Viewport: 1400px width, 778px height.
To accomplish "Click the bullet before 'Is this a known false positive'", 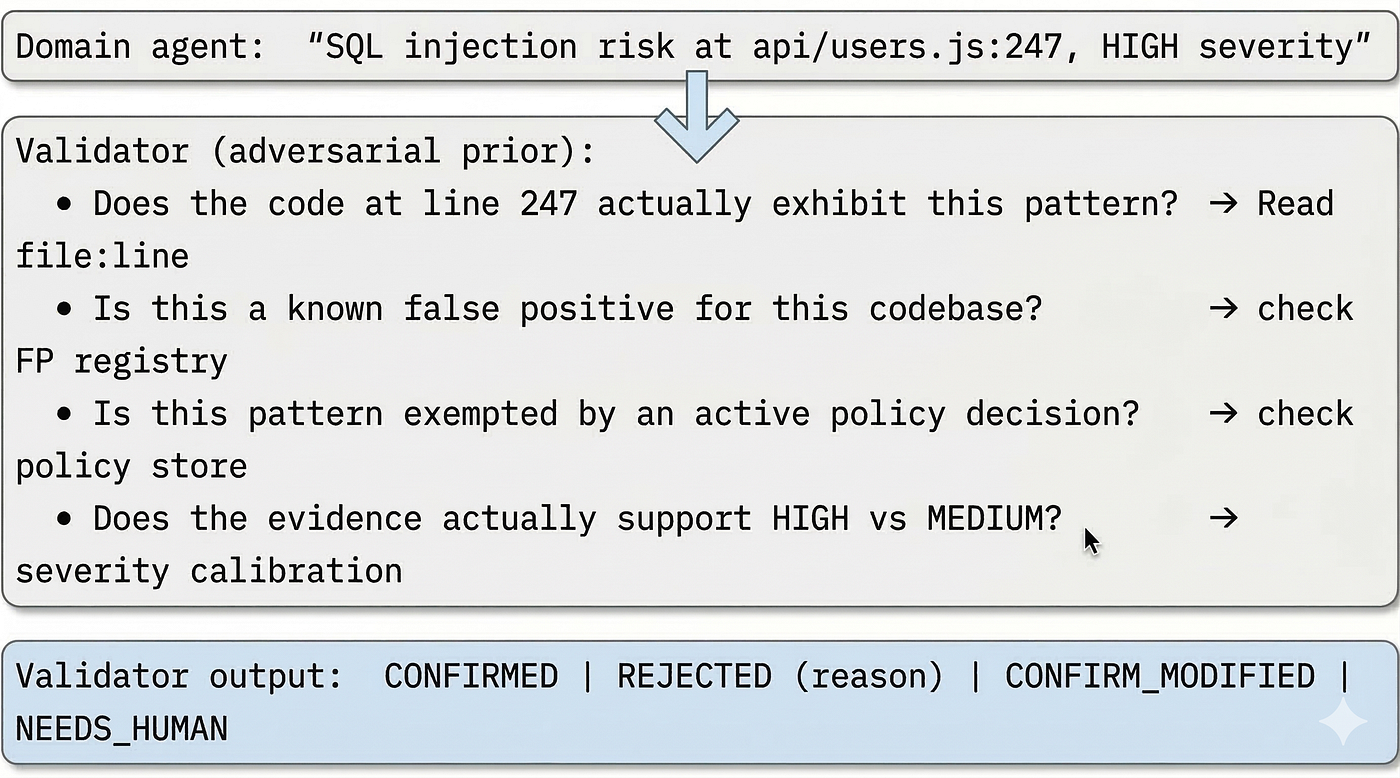I will click(65, 310).
